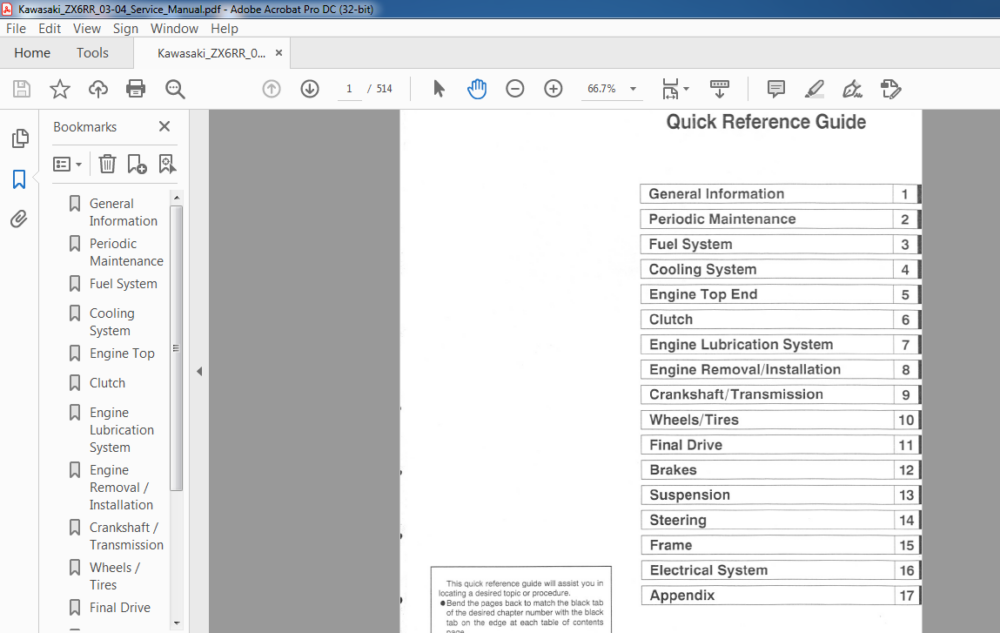Collapse the navigation pane arrow
The image size is (1000, 633).
(199, 371)
